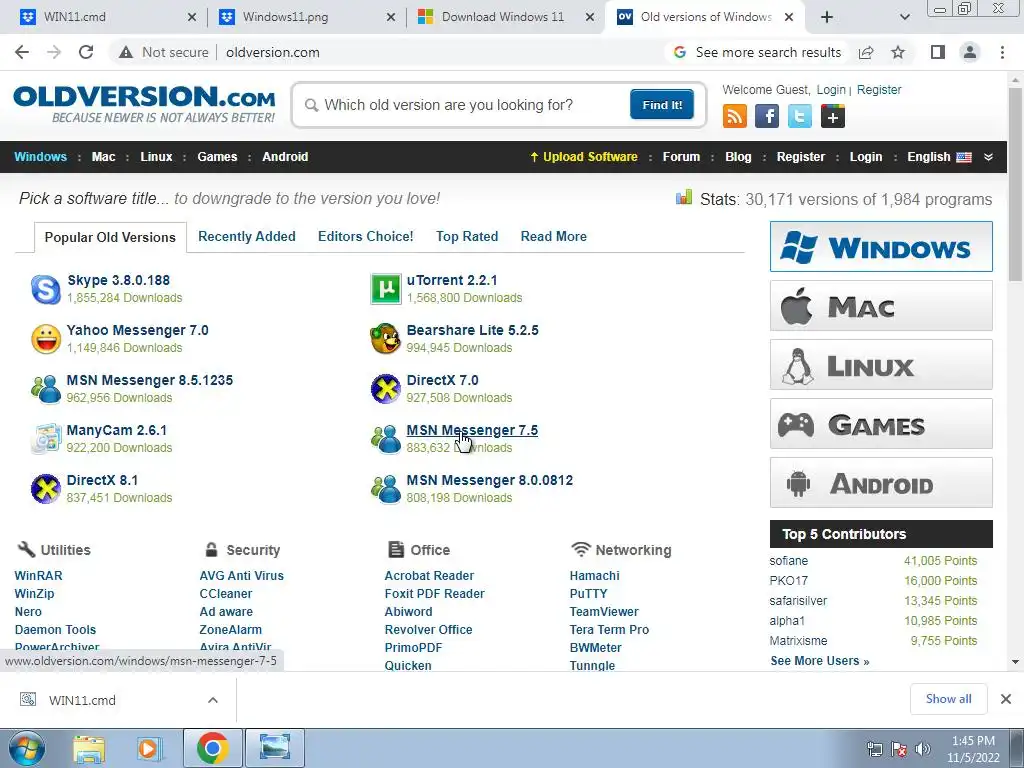Click the large Android platform button
Viewport: 1024px width, 768px height.
point(881,483)
